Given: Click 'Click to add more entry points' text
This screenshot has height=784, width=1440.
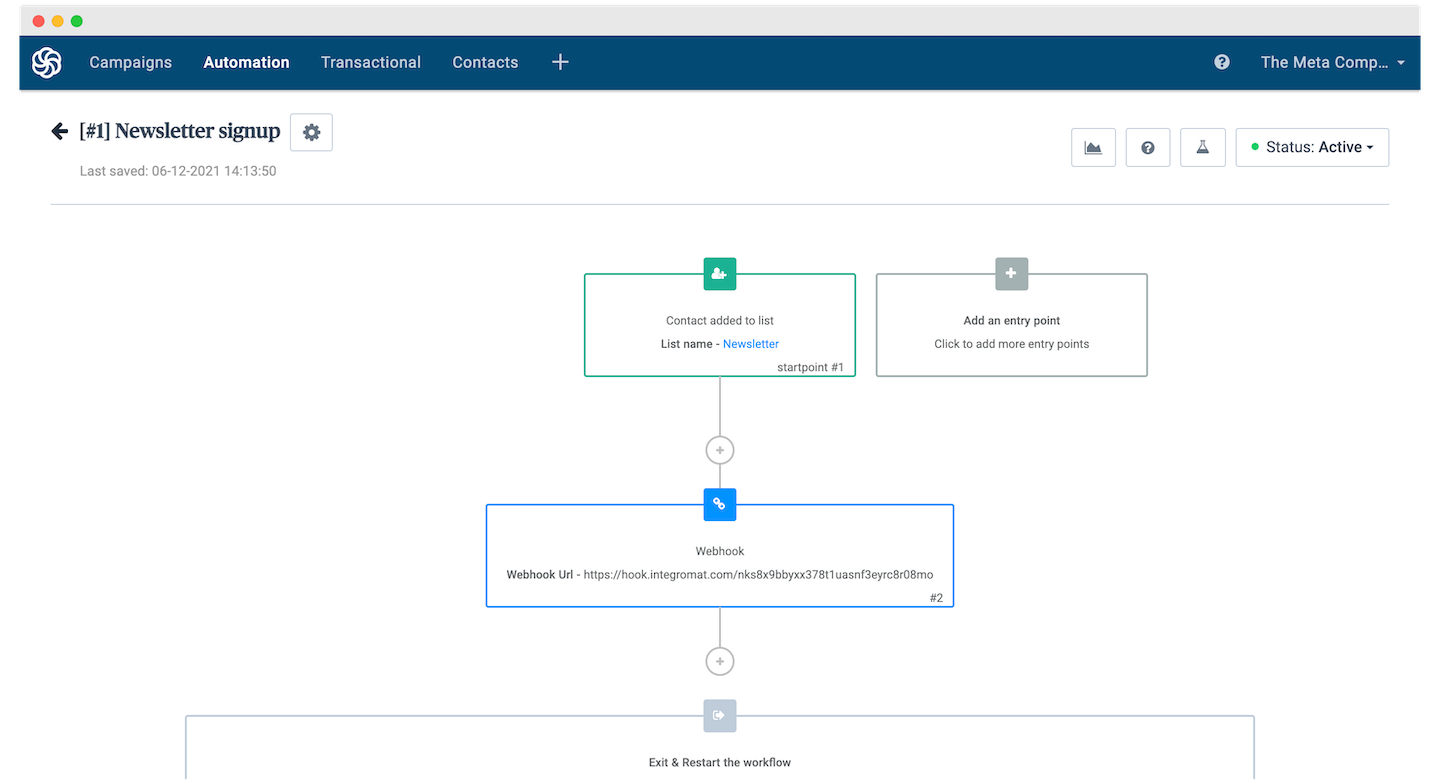Looking at the screenshot, I should 1012,344.
